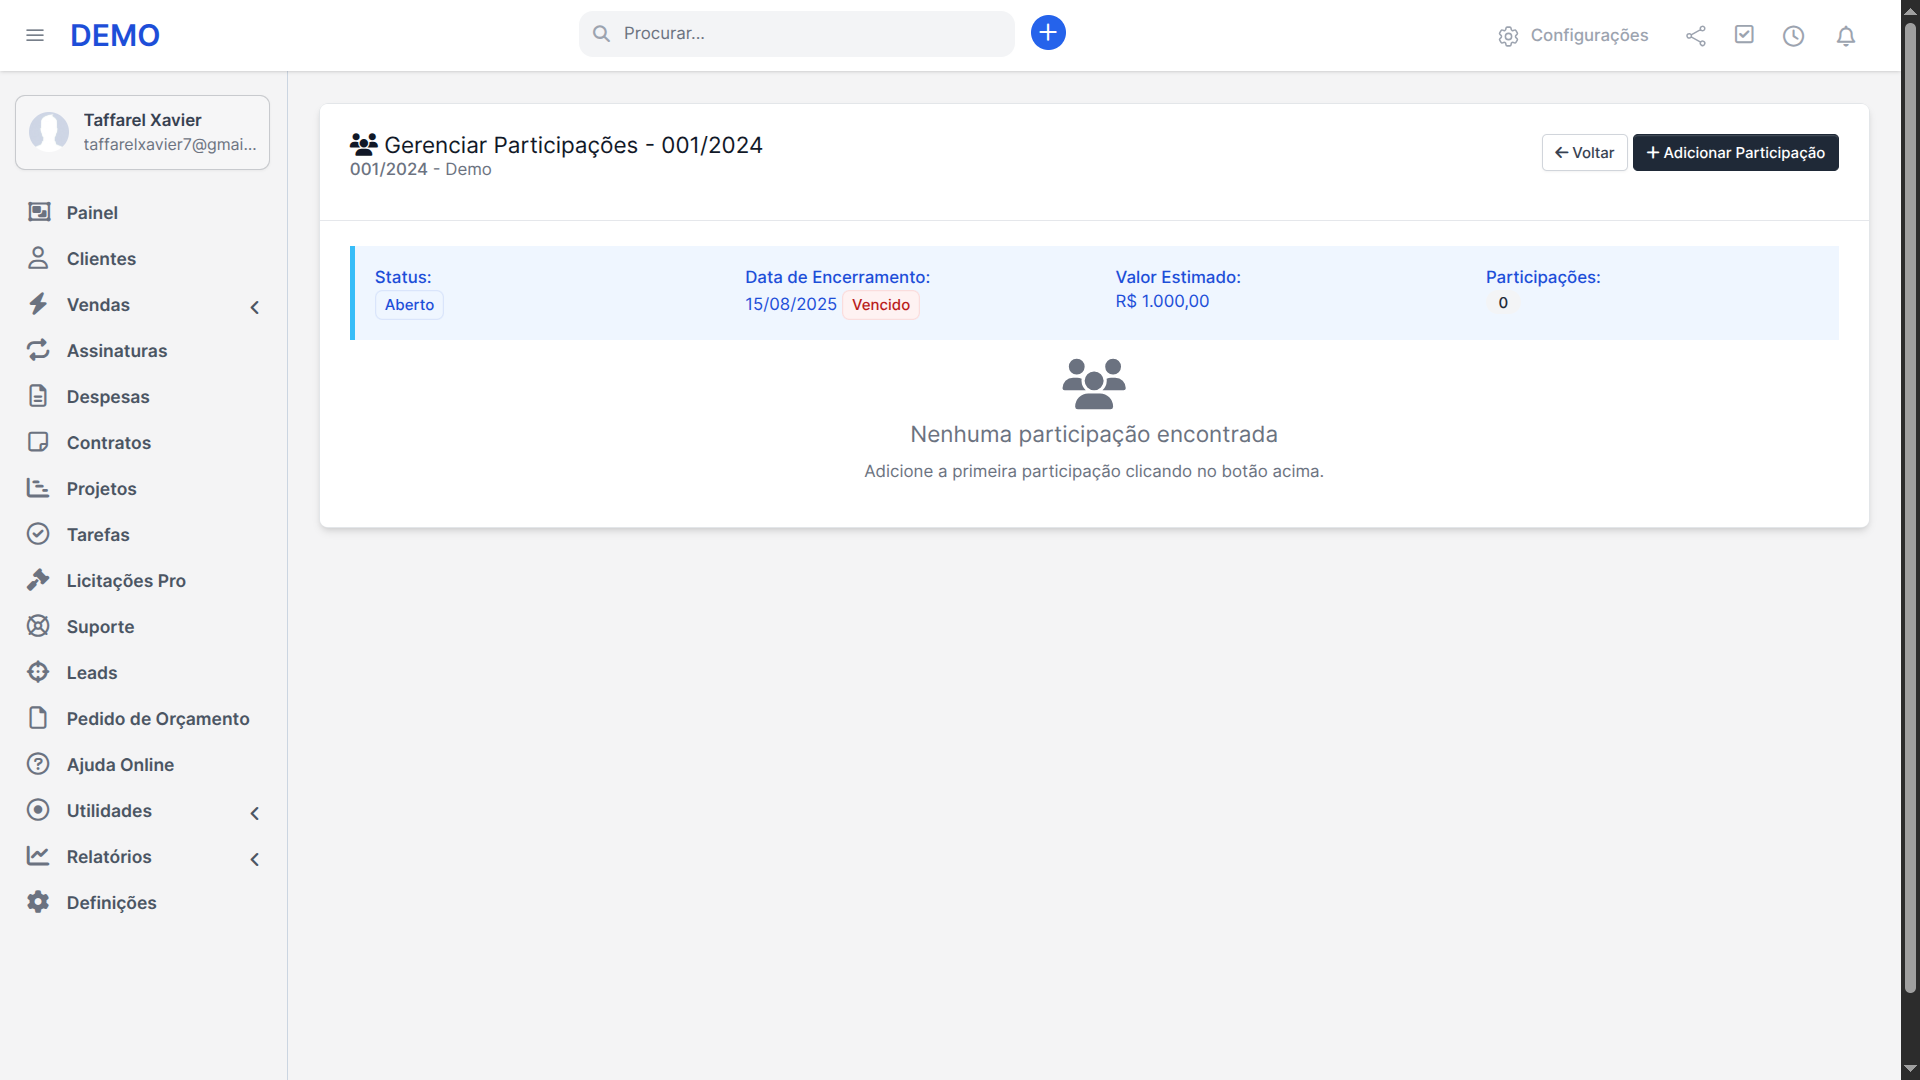Open Despesas in the sidebar
The width and height of the screenshot is (1920, 1080).
click(108, 396)
